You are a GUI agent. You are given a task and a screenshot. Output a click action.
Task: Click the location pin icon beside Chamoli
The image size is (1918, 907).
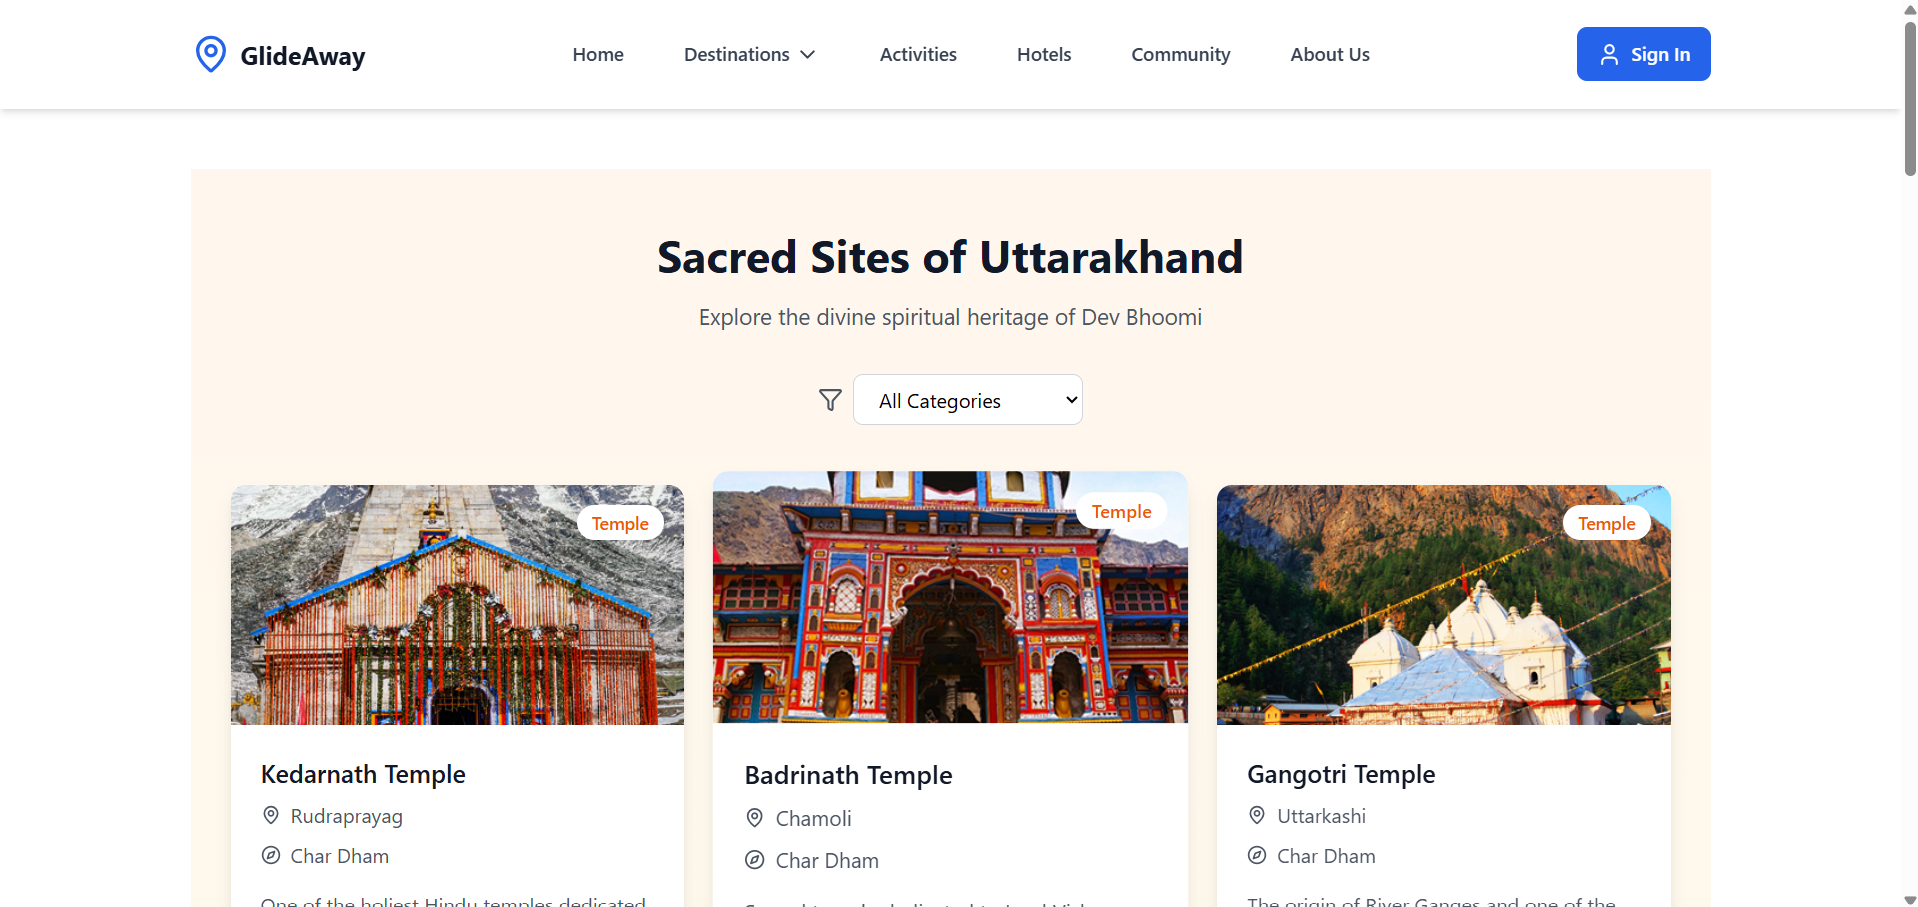coord(755,818)
